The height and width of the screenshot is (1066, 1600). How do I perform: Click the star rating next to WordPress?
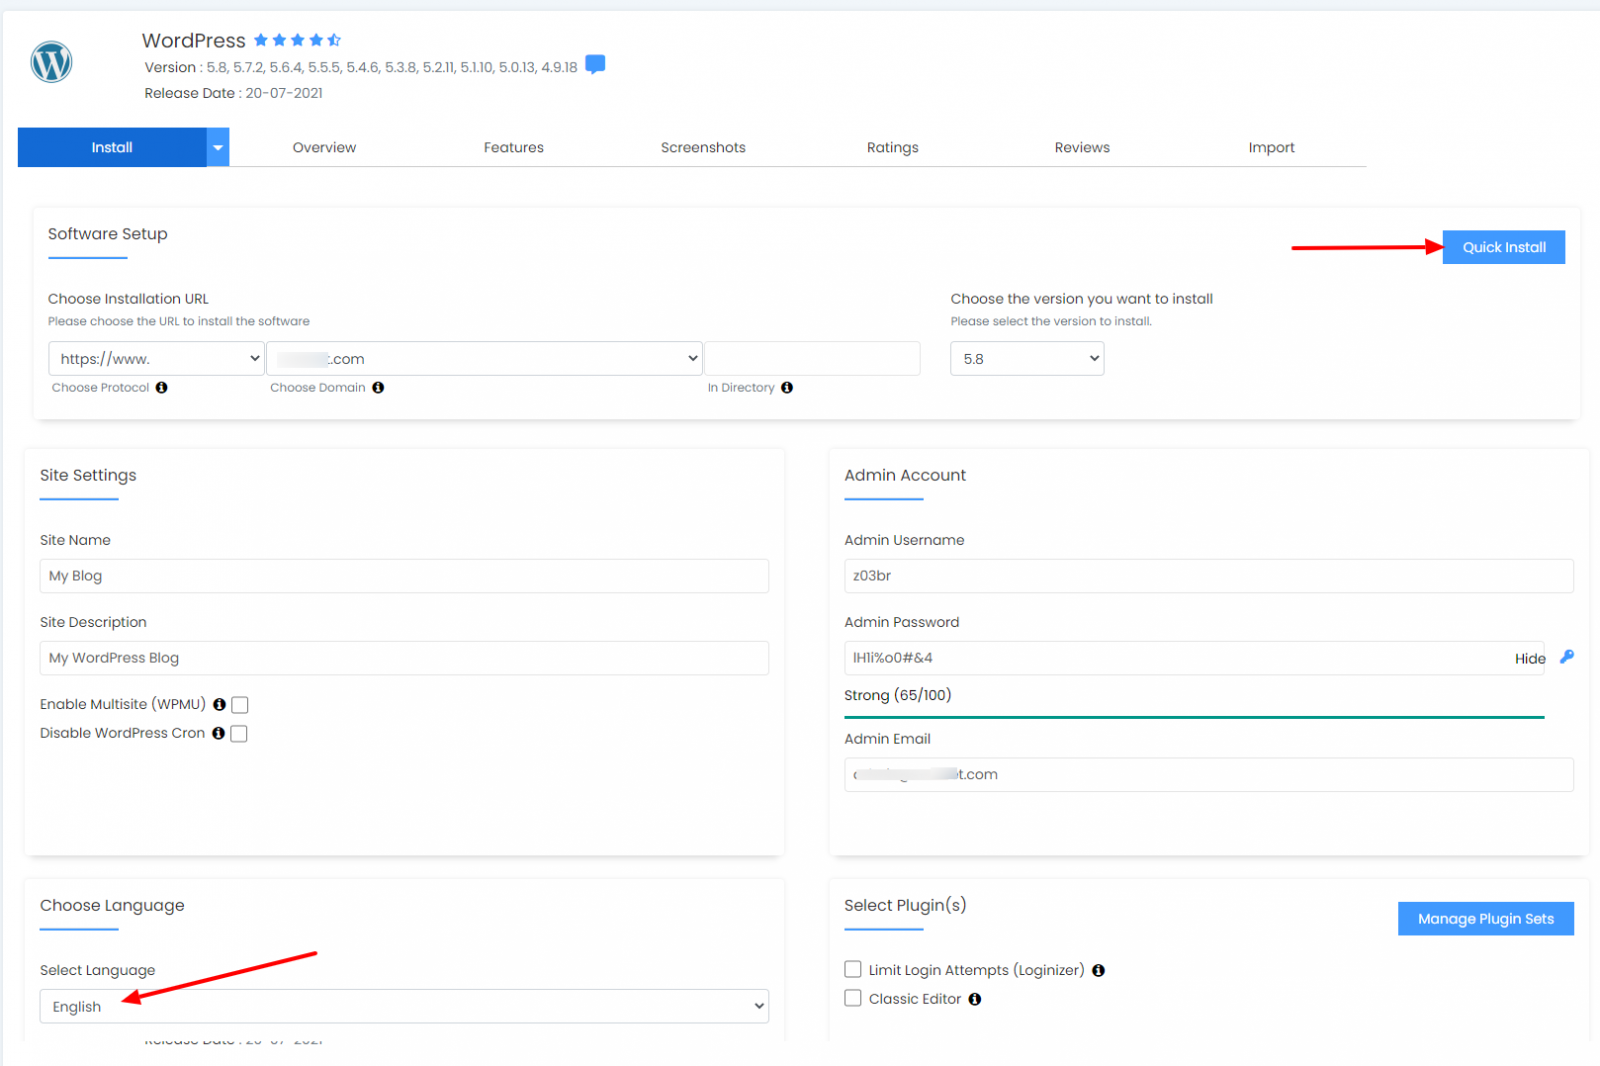pos(297,40)
